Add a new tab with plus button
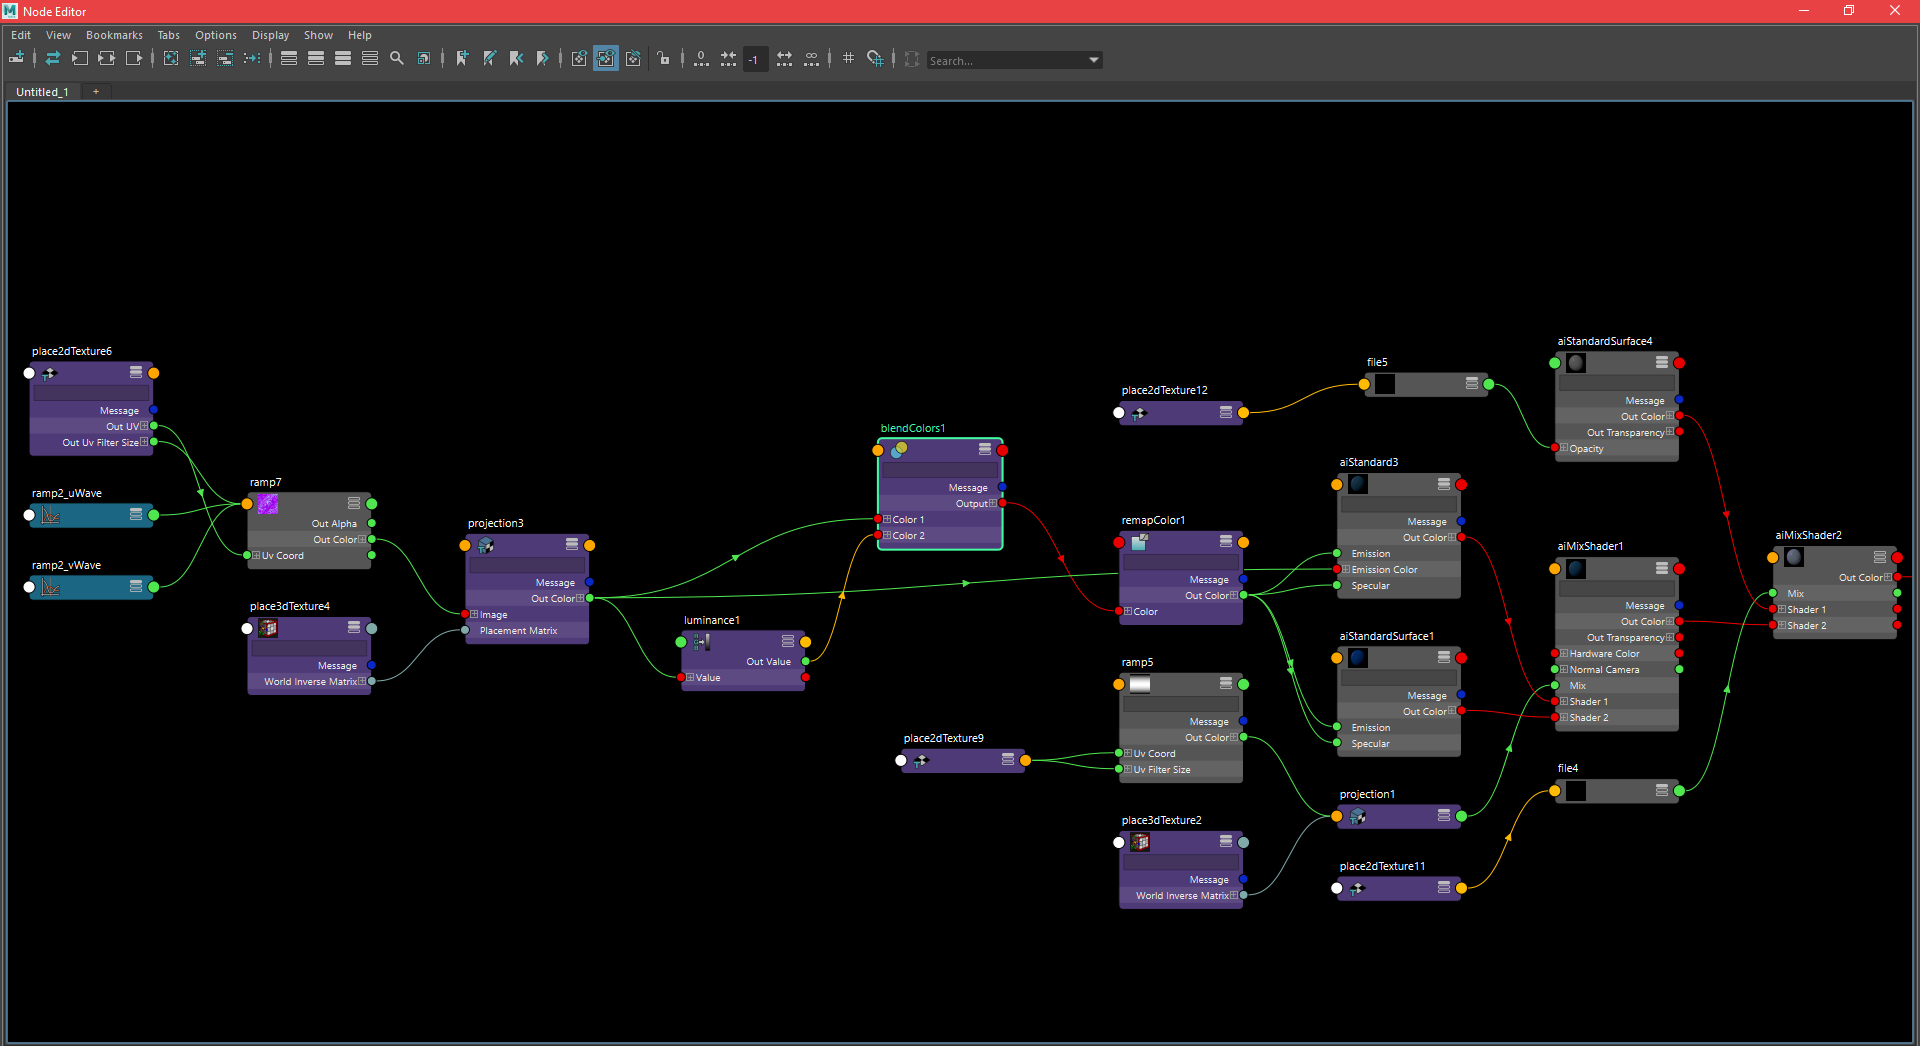This screenshot has height=1046, width=1920. click(x=96, y=92)
